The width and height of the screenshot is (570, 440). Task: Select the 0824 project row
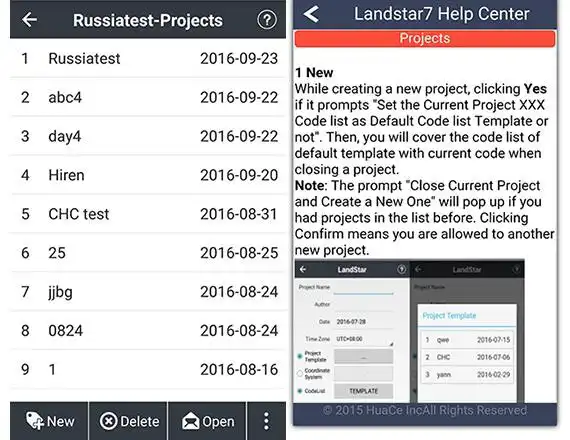click(148, 331)
